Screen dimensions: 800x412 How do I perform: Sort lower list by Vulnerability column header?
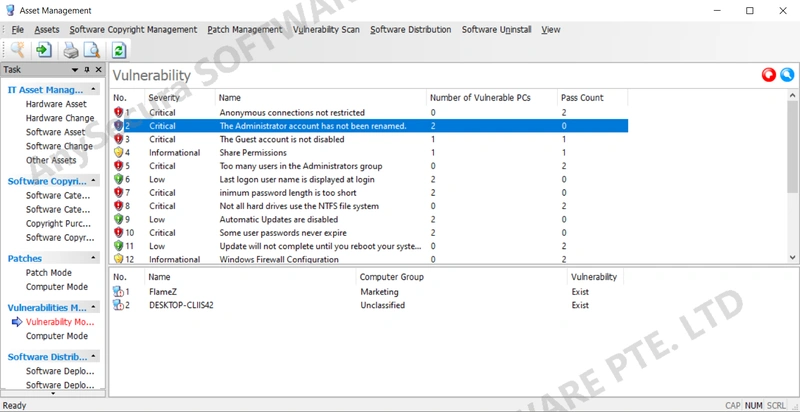point(595,277)
